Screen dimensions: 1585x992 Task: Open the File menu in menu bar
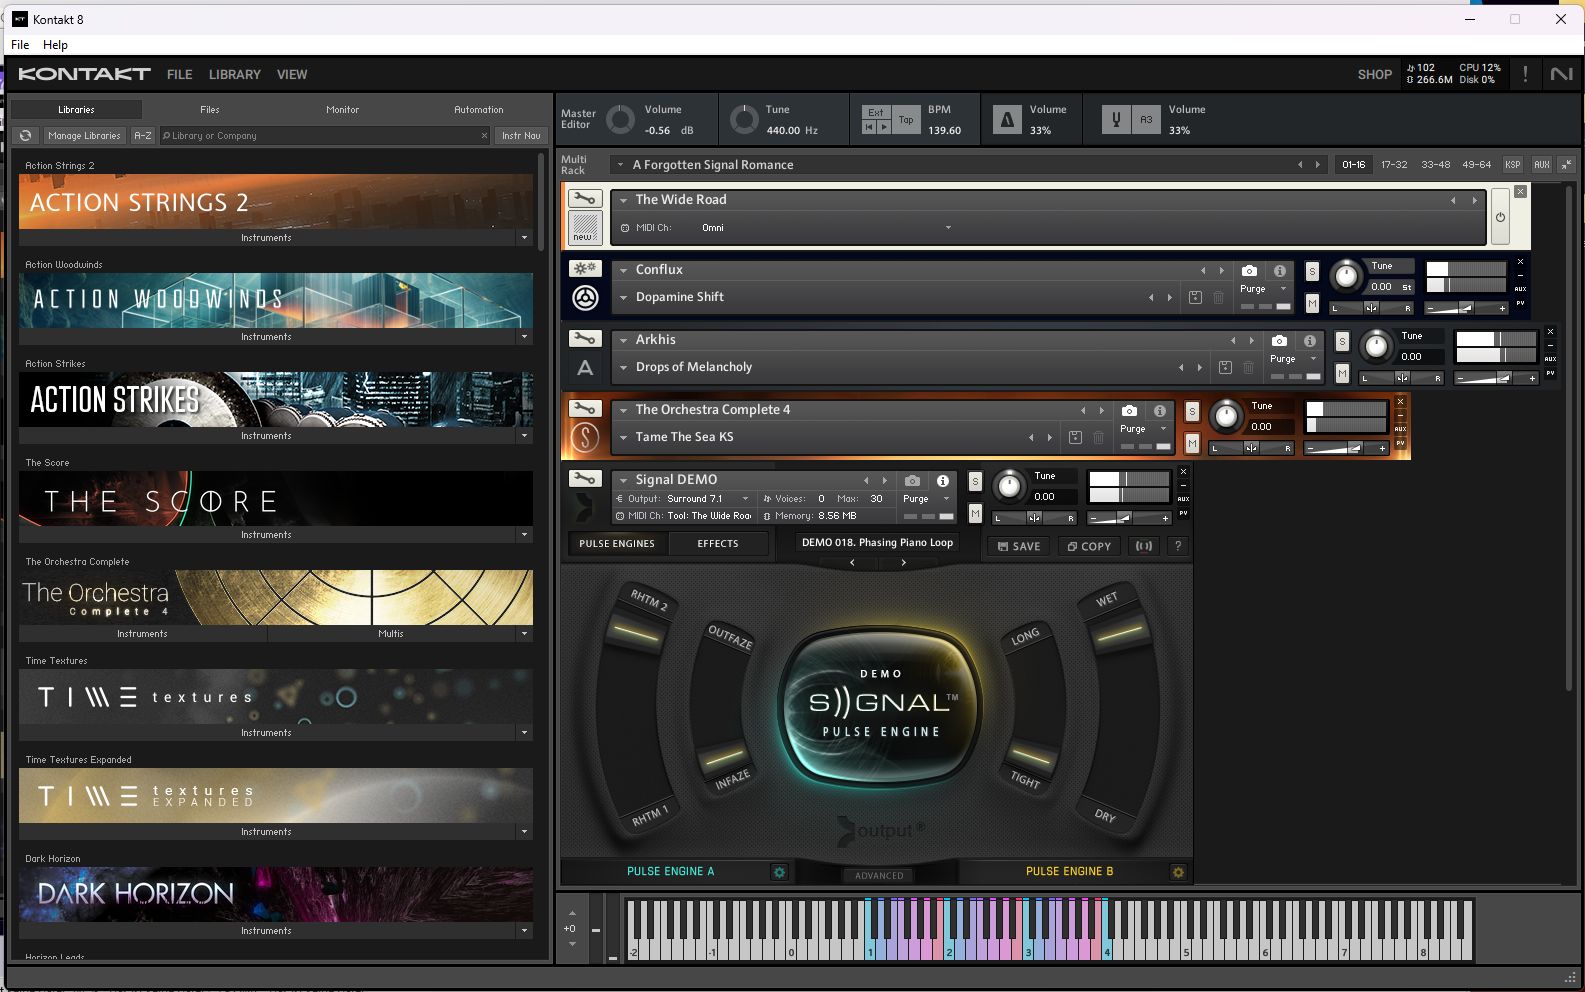[20, 45]
